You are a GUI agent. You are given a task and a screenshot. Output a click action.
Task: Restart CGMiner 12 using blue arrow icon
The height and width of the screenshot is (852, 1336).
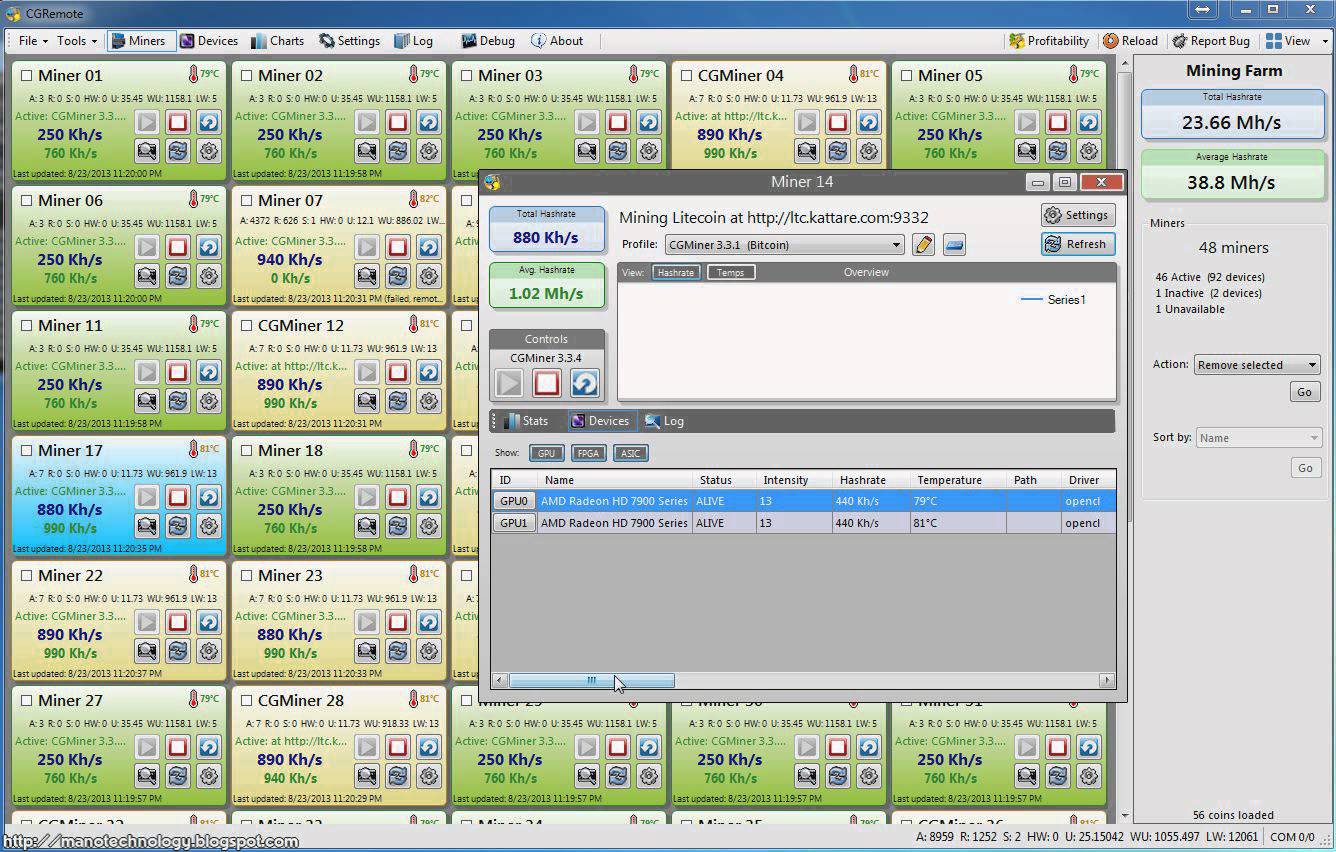429,372
